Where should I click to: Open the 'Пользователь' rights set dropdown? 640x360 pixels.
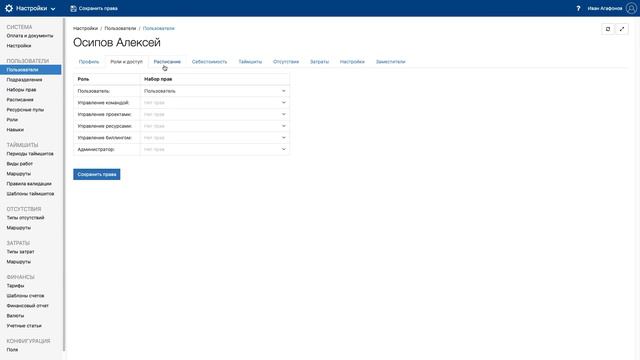coord(215,91)
